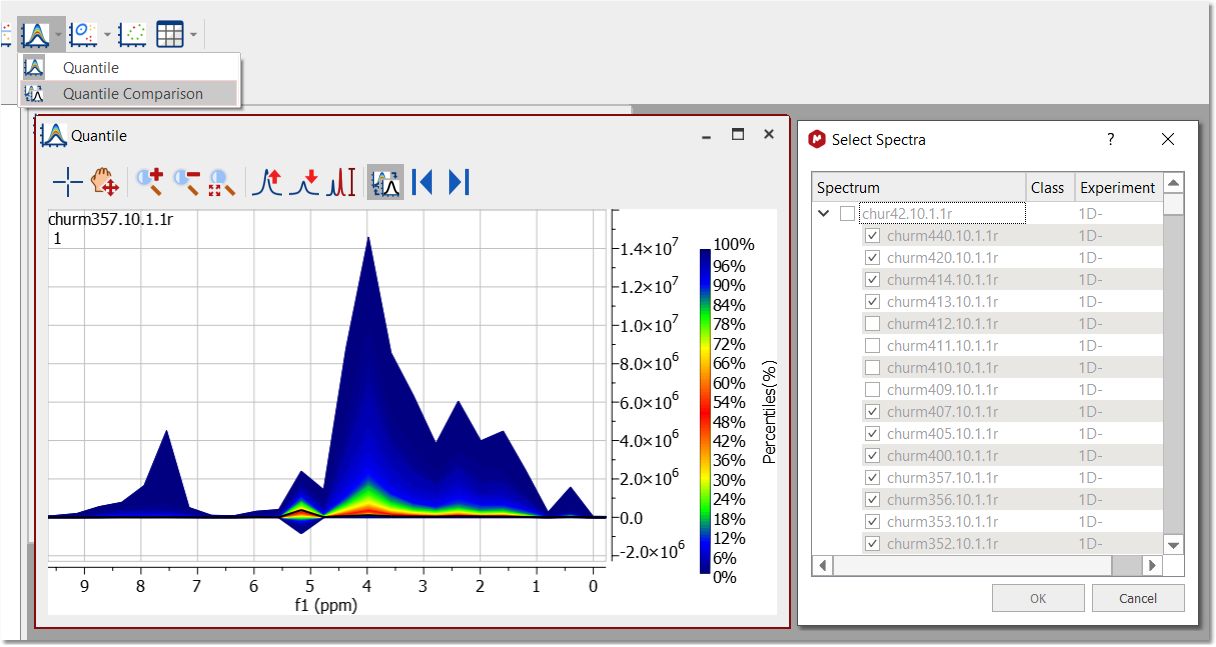Check the churm410.10.1.1r checkbox
The width and height of the screenshot is (1216, 647).
(x=872, y=368)
